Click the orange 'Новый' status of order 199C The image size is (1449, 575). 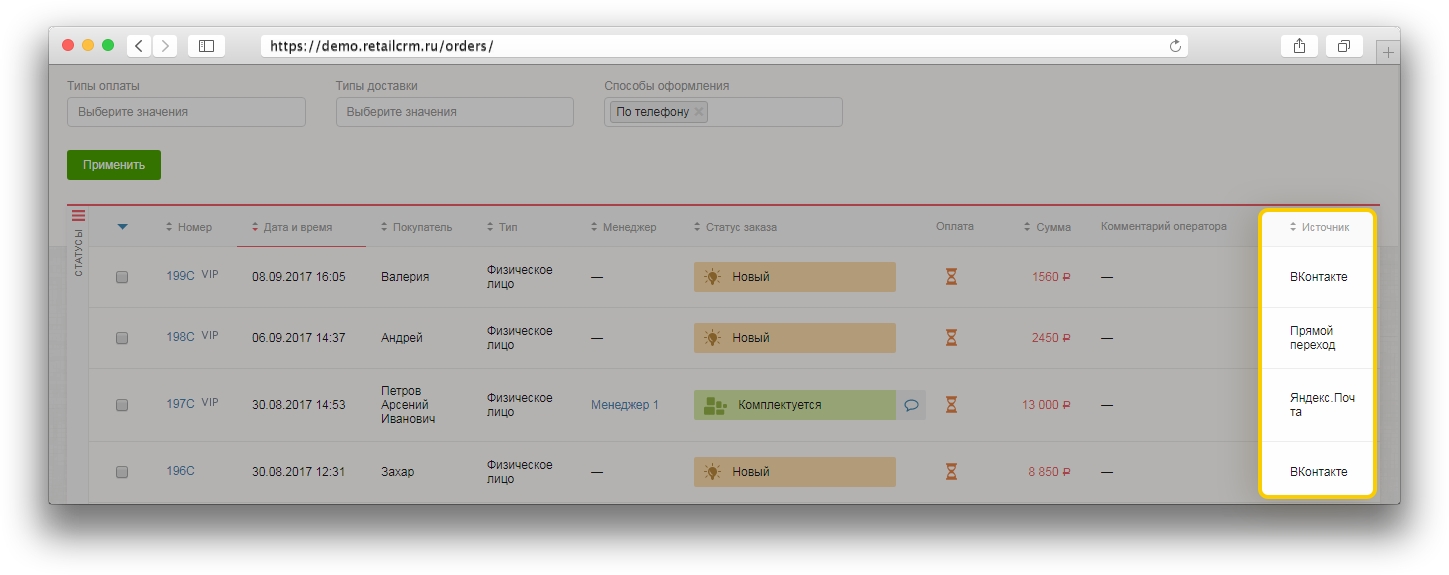794,277
